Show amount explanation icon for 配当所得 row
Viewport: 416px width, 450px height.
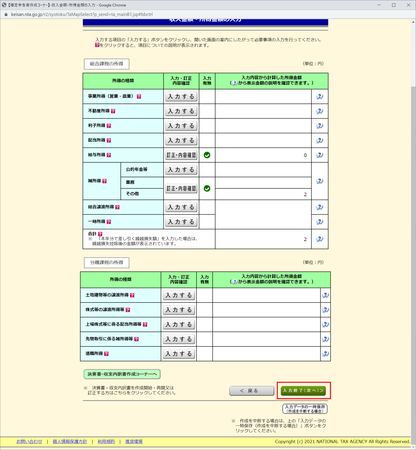(320, 141)
